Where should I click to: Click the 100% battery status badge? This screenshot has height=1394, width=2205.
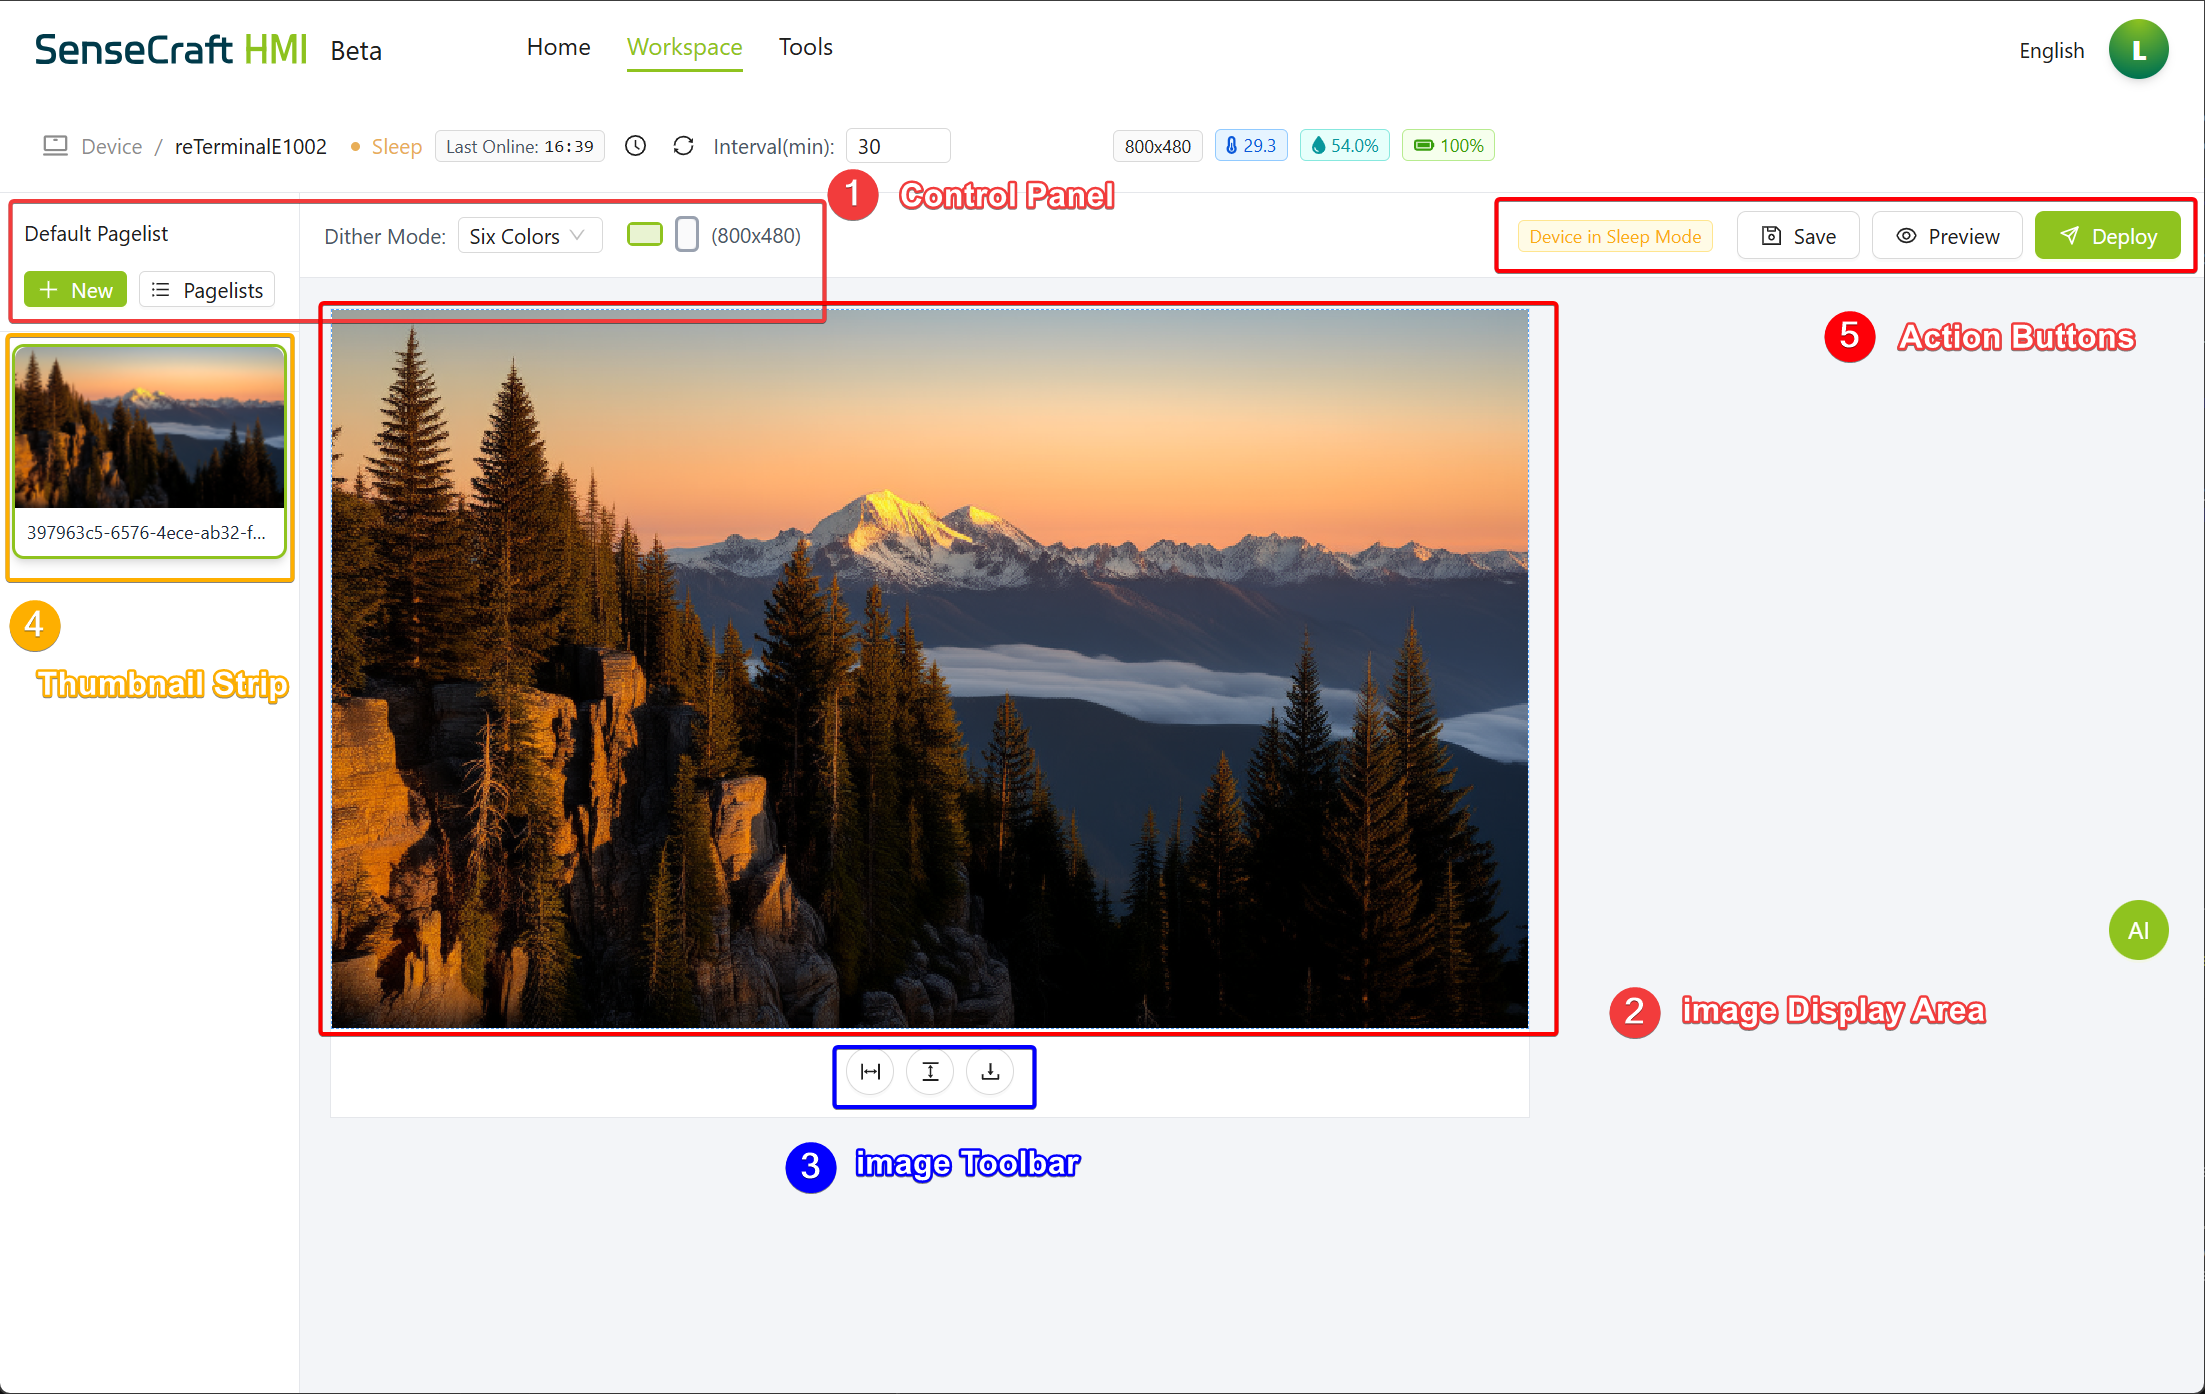tap(1448, 146)
